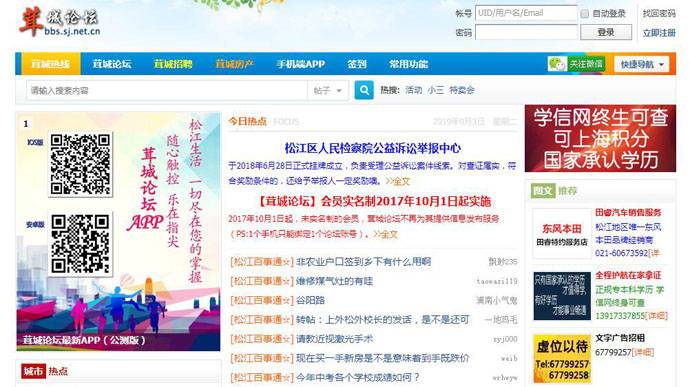Image resolution: width=690 pixels, height=387 pixels.
Task: Click the 茸城论坛 site logo
Action: [x=59, y=22]
